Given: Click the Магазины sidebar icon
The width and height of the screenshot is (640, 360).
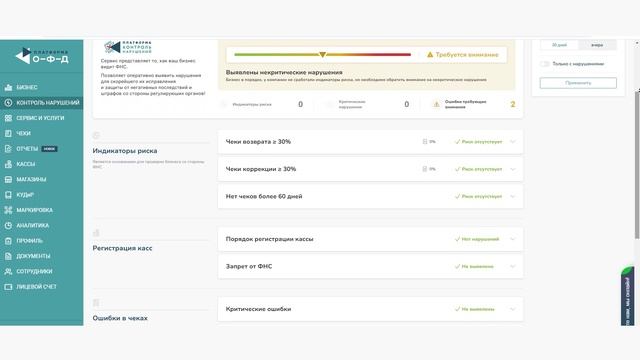Looking at the screenshot, I should coord(8,179).
